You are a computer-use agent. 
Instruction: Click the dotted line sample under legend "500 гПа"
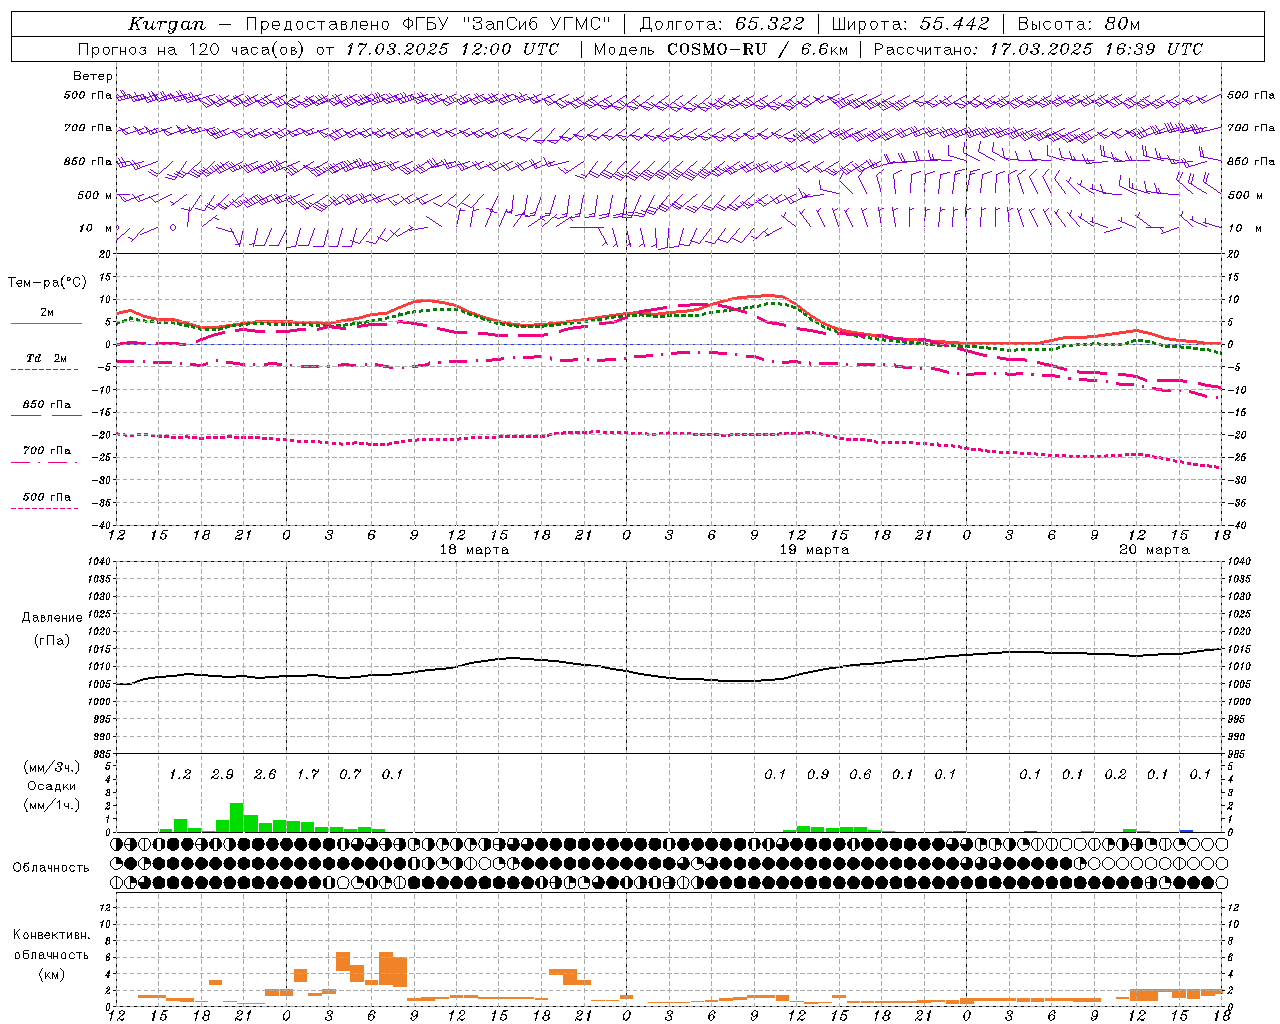[x=46, y=508]
